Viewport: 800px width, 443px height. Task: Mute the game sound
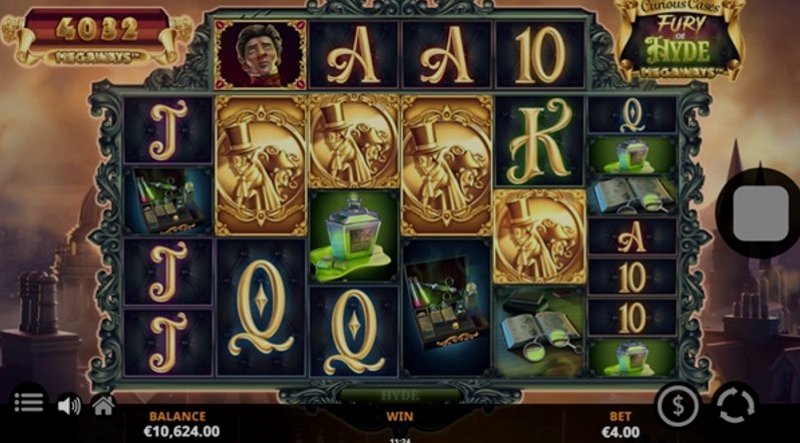[69, 406]
